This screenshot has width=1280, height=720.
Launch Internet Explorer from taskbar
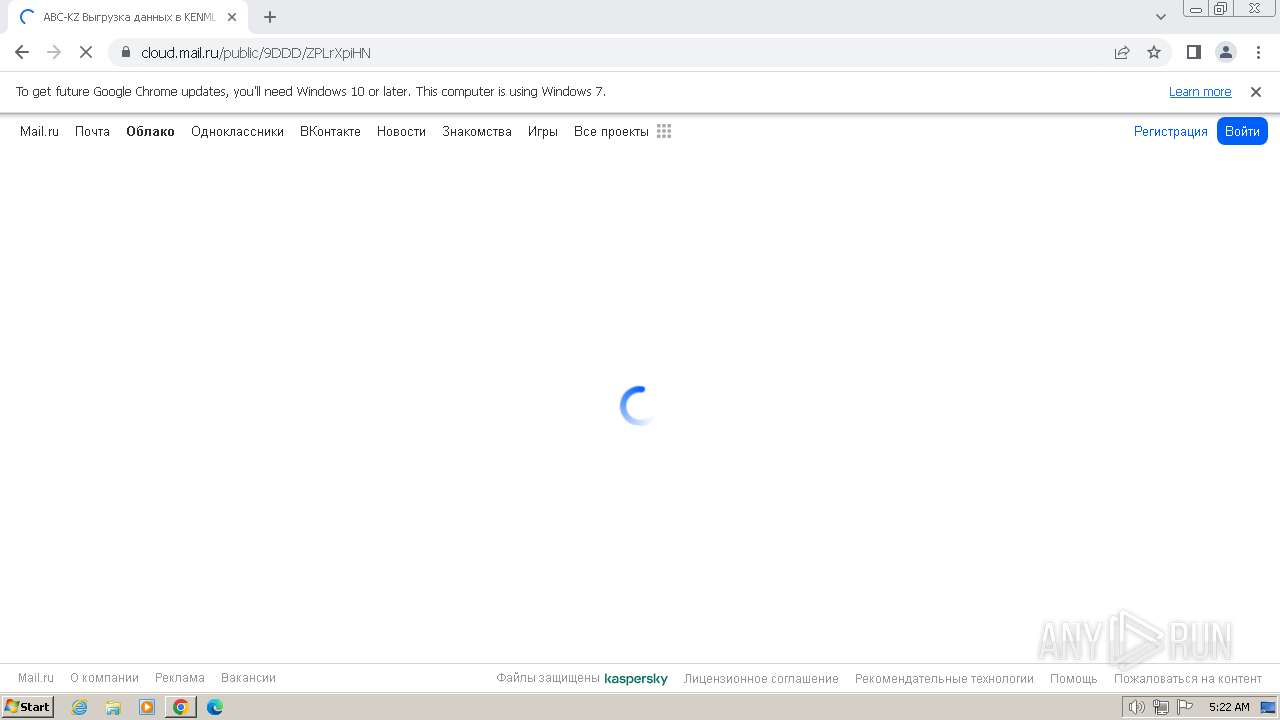(80, 707)
